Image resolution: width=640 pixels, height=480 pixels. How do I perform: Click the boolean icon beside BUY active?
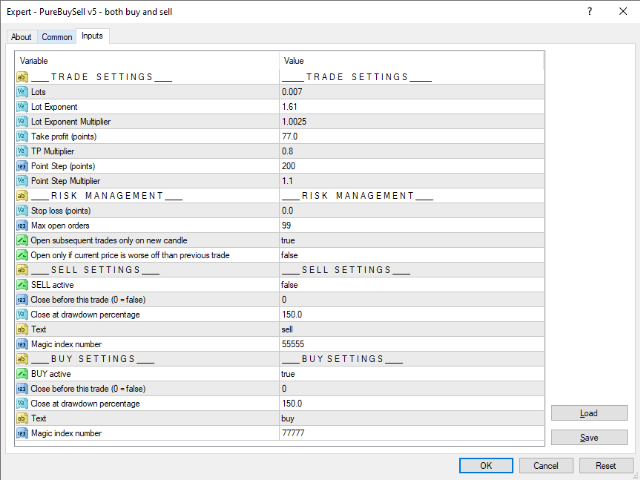point(22,373)
